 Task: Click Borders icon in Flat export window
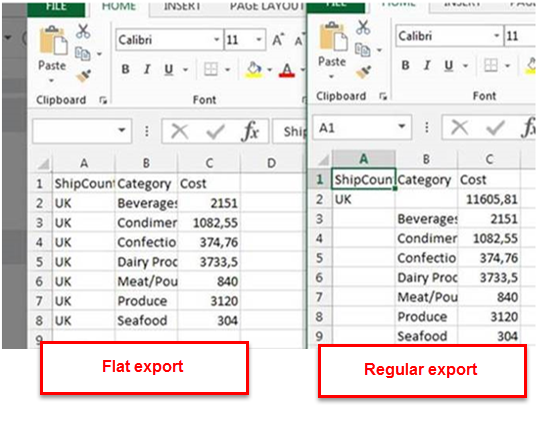[211, 69]
